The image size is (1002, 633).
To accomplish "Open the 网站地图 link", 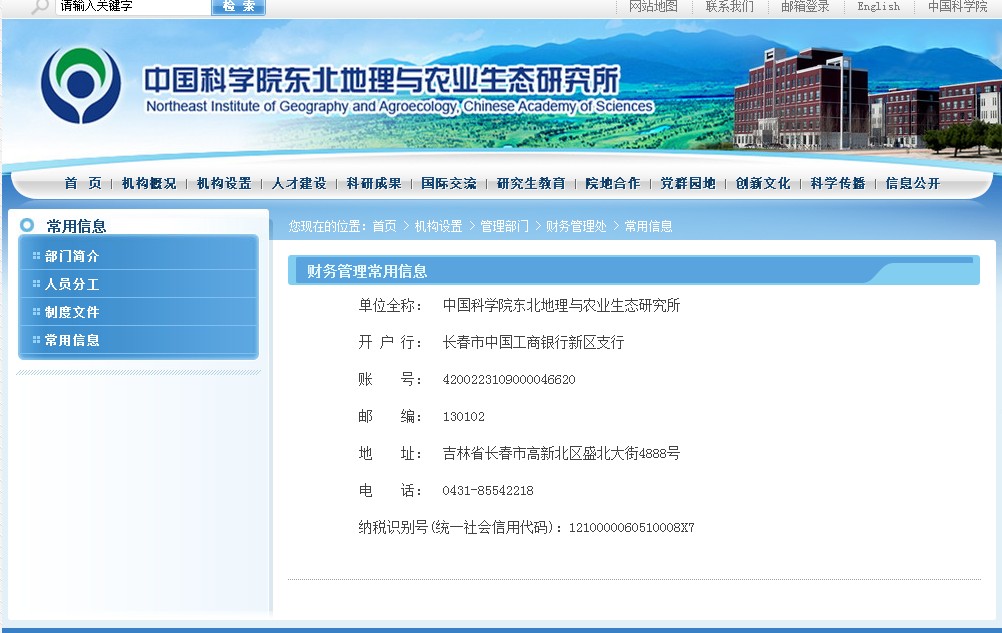I will (653, 6).
